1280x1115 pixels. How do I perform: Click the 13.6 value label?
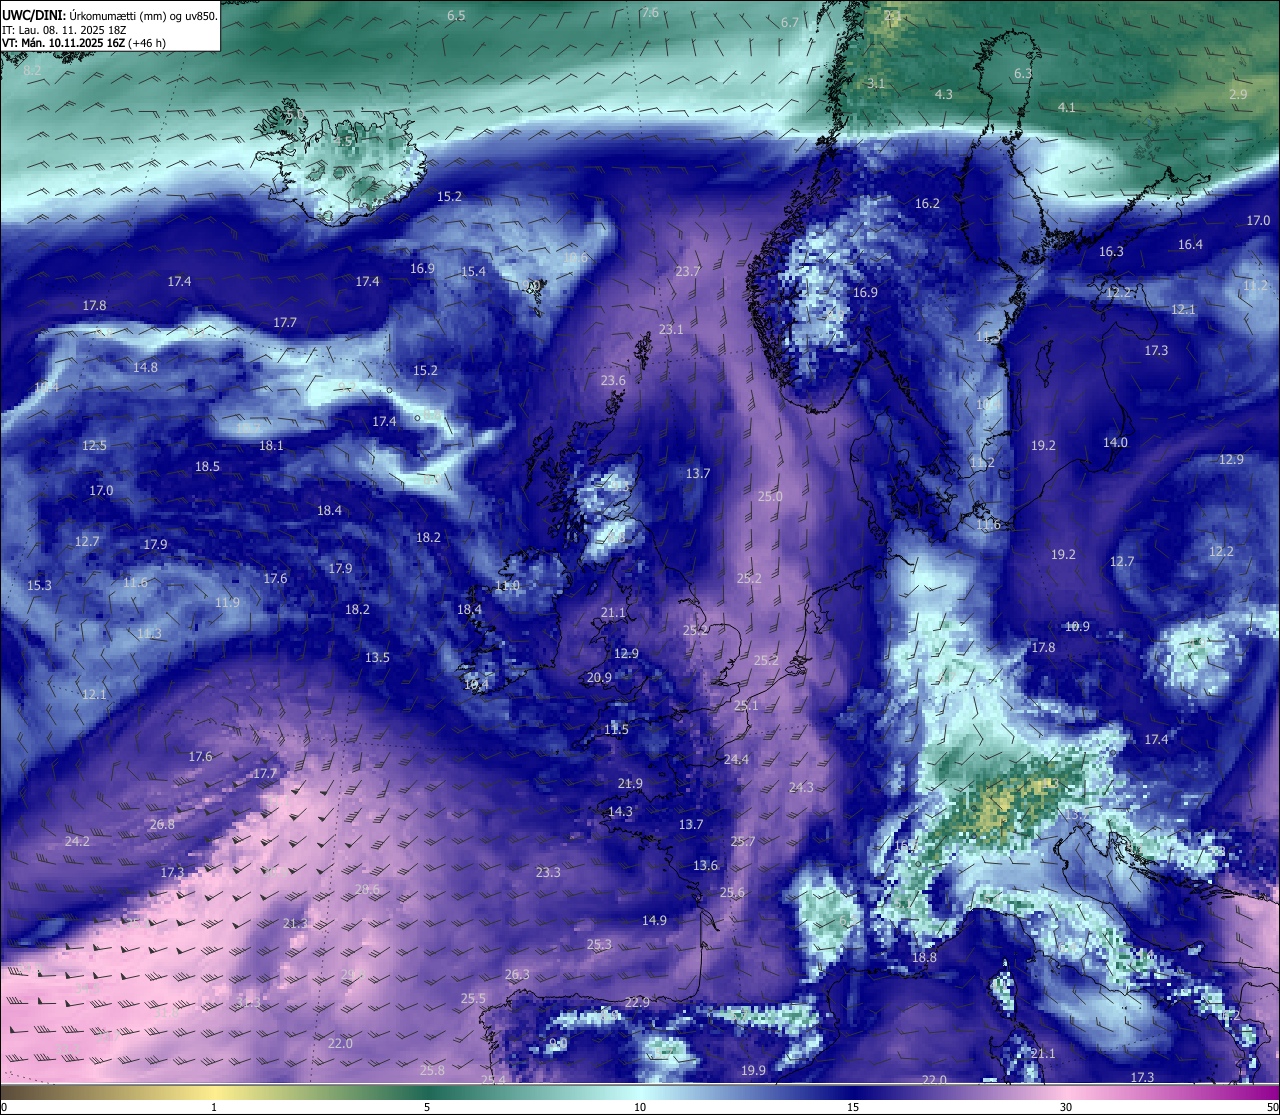[705, 866]
